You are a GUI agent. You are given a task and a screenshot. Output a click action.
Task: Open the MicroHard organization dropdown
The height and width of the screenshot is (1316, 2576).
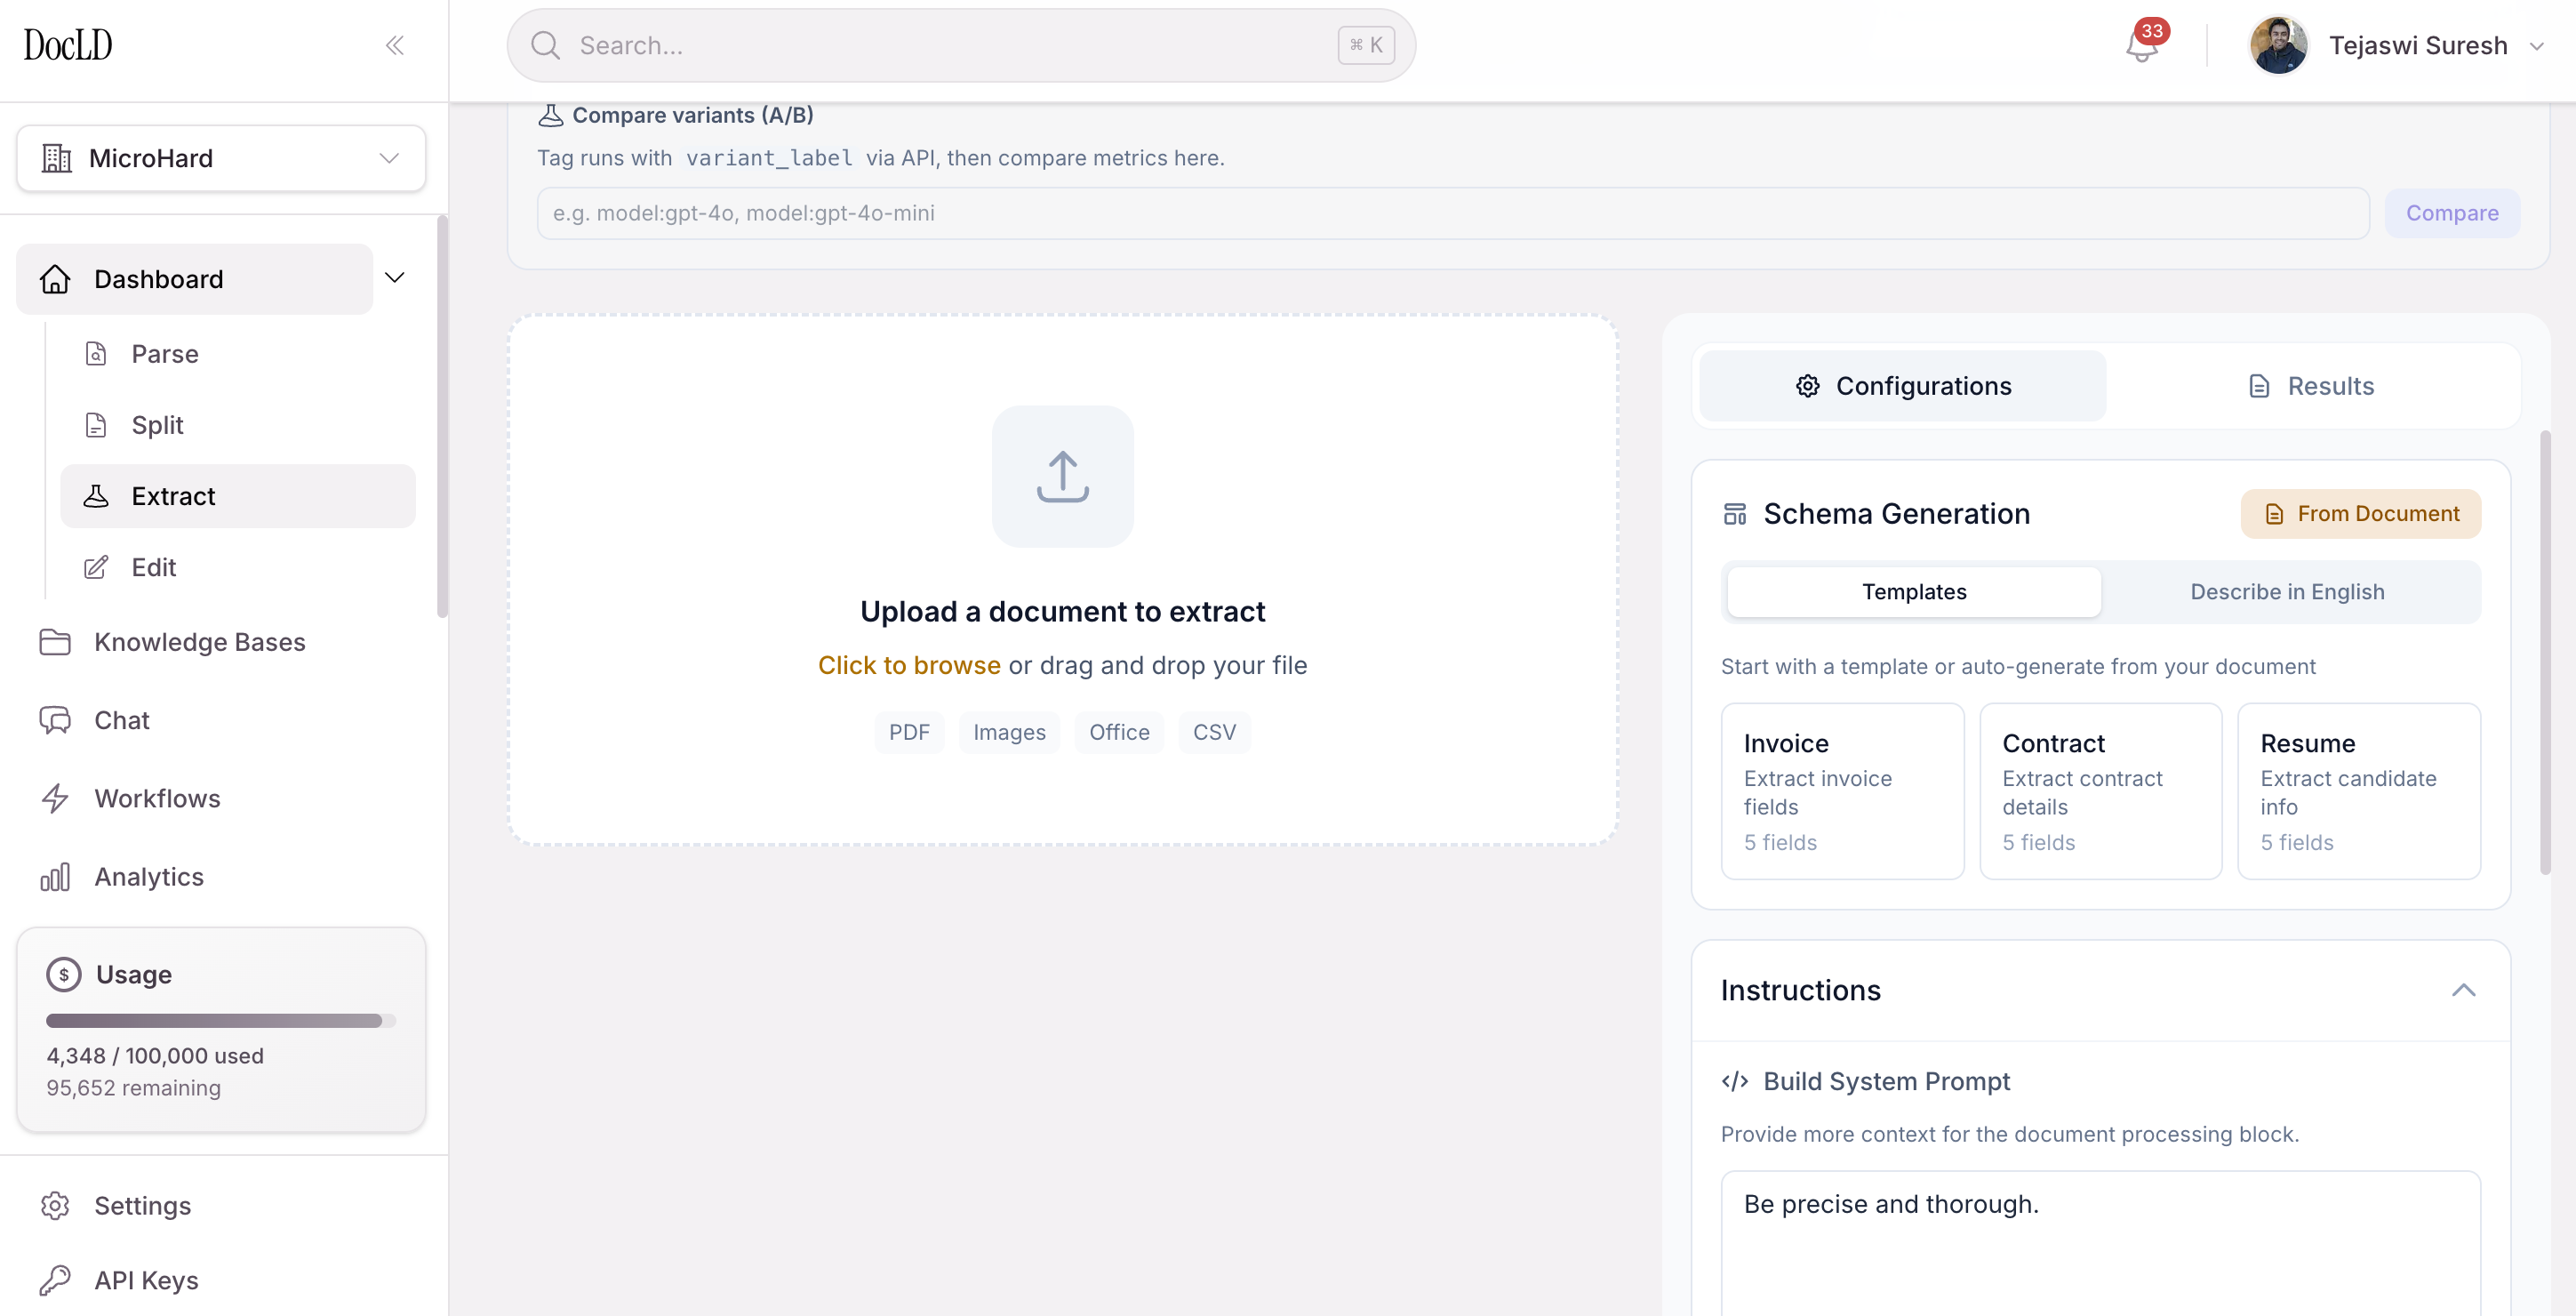click(221, 158)
